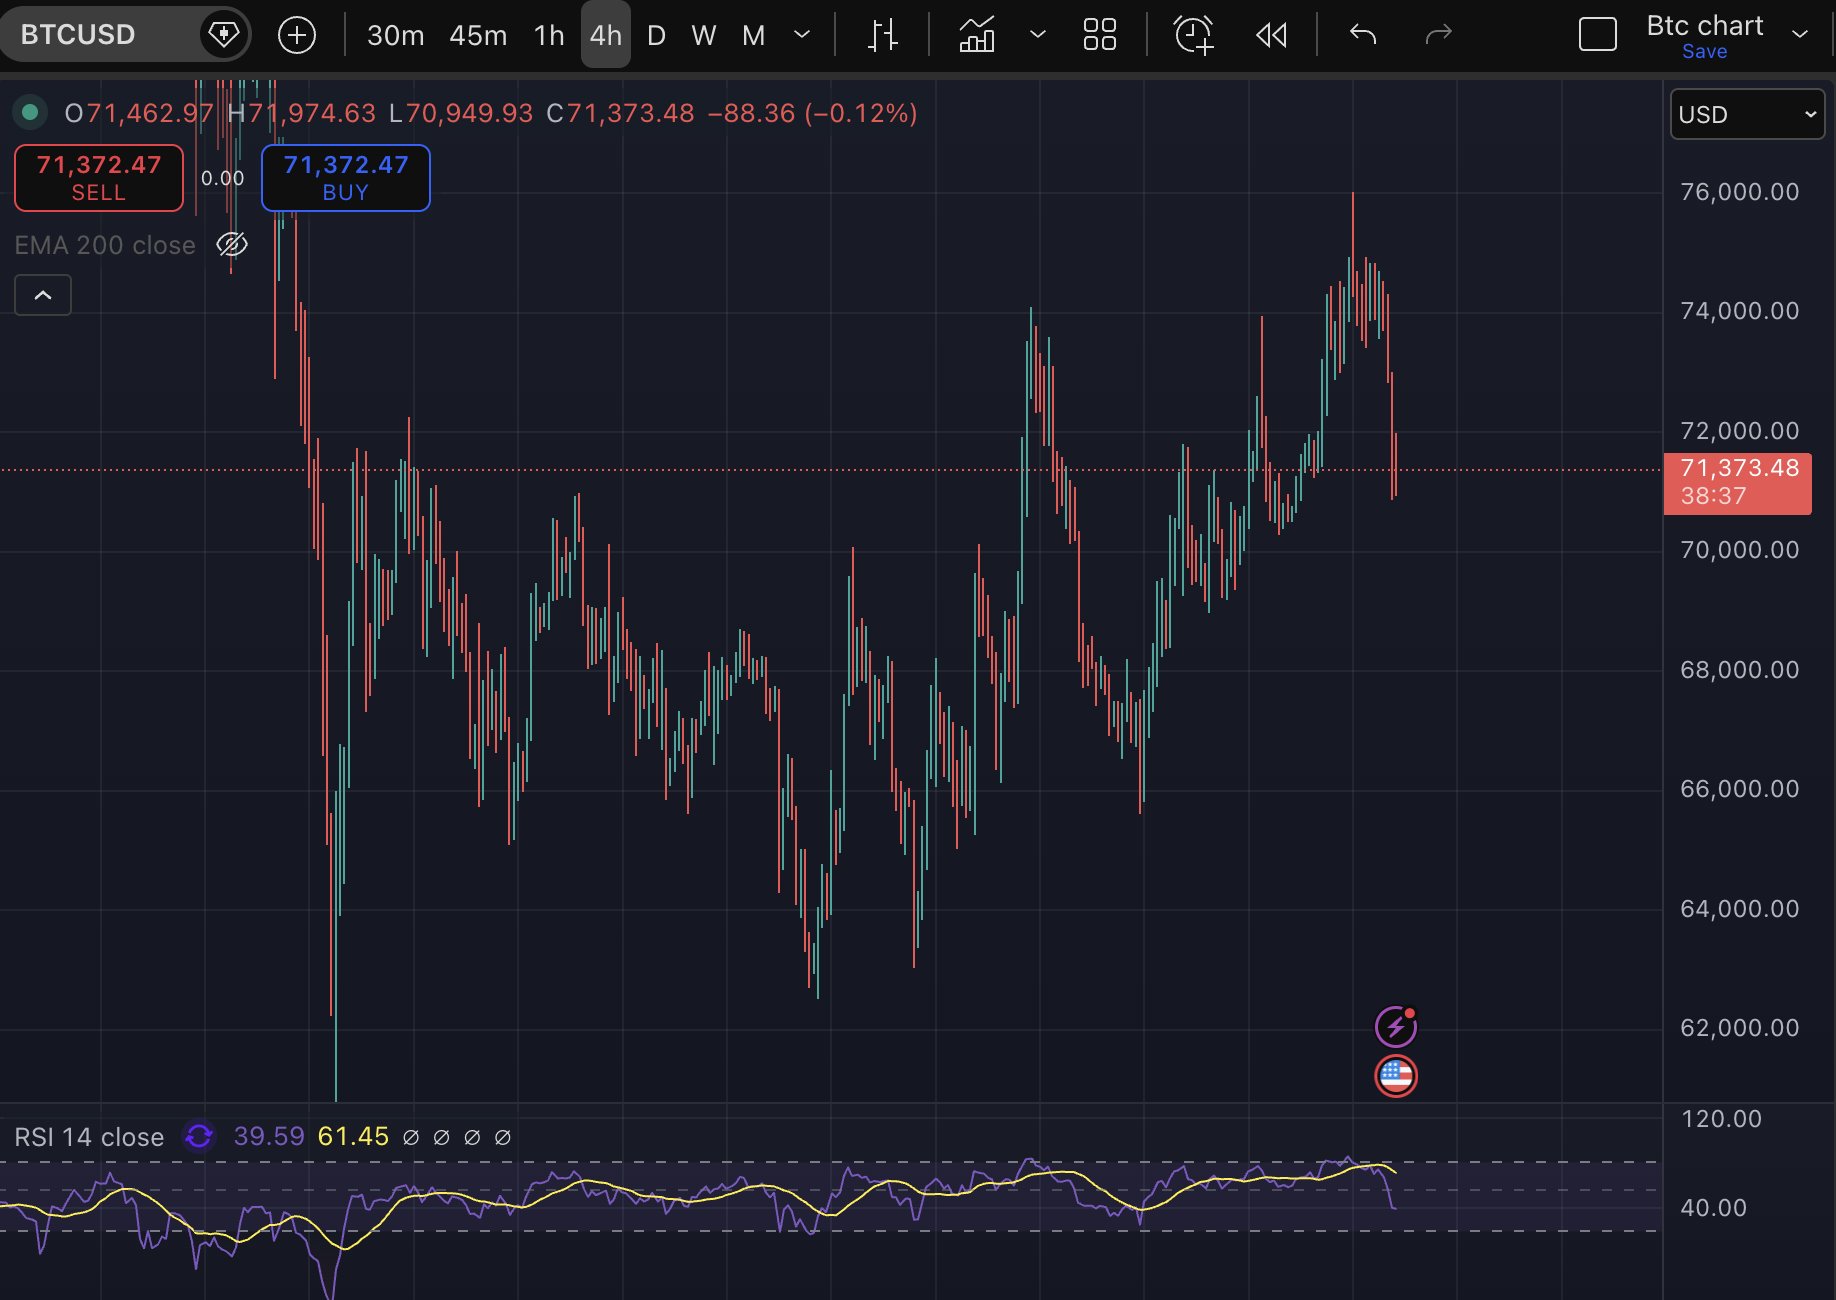
Task: Open the Indicators chart icon
Action: pos(977,35)
